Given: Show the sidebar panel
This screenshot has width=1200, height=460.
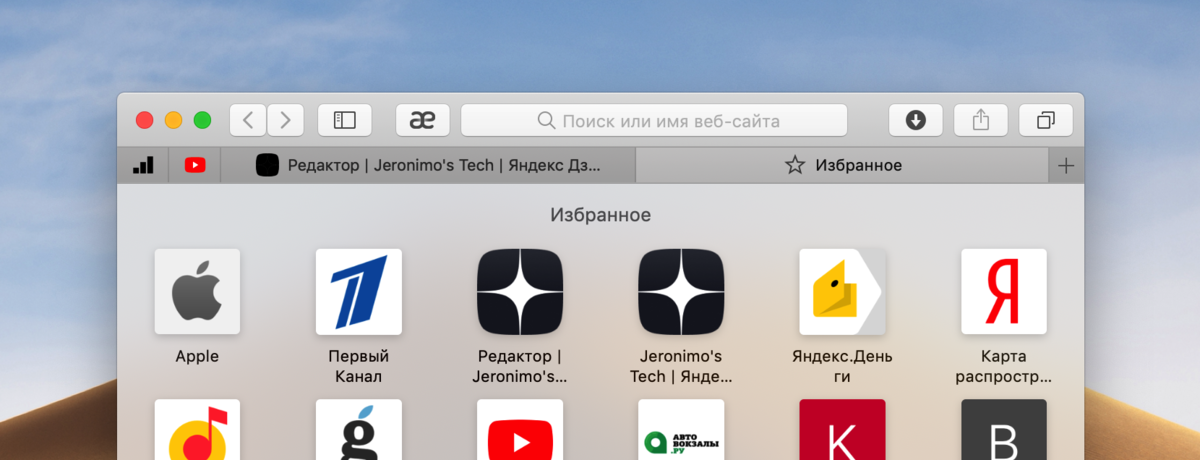Looking at the screenshot, I should (x=344, y=120).
